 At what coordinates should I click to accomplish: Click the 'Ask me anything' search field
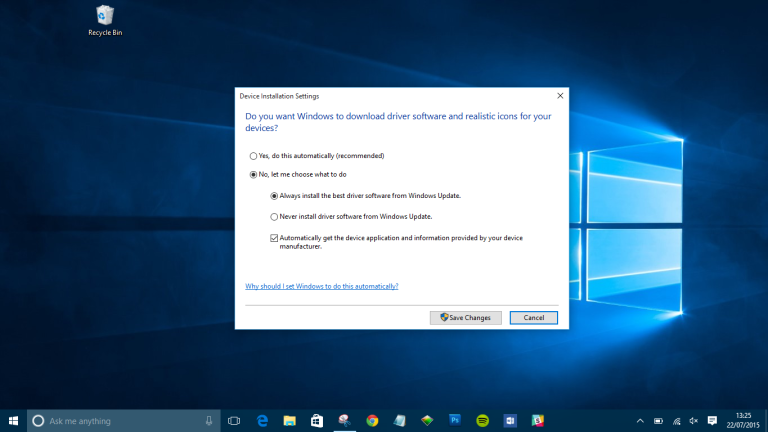click(x=123, y=421)
